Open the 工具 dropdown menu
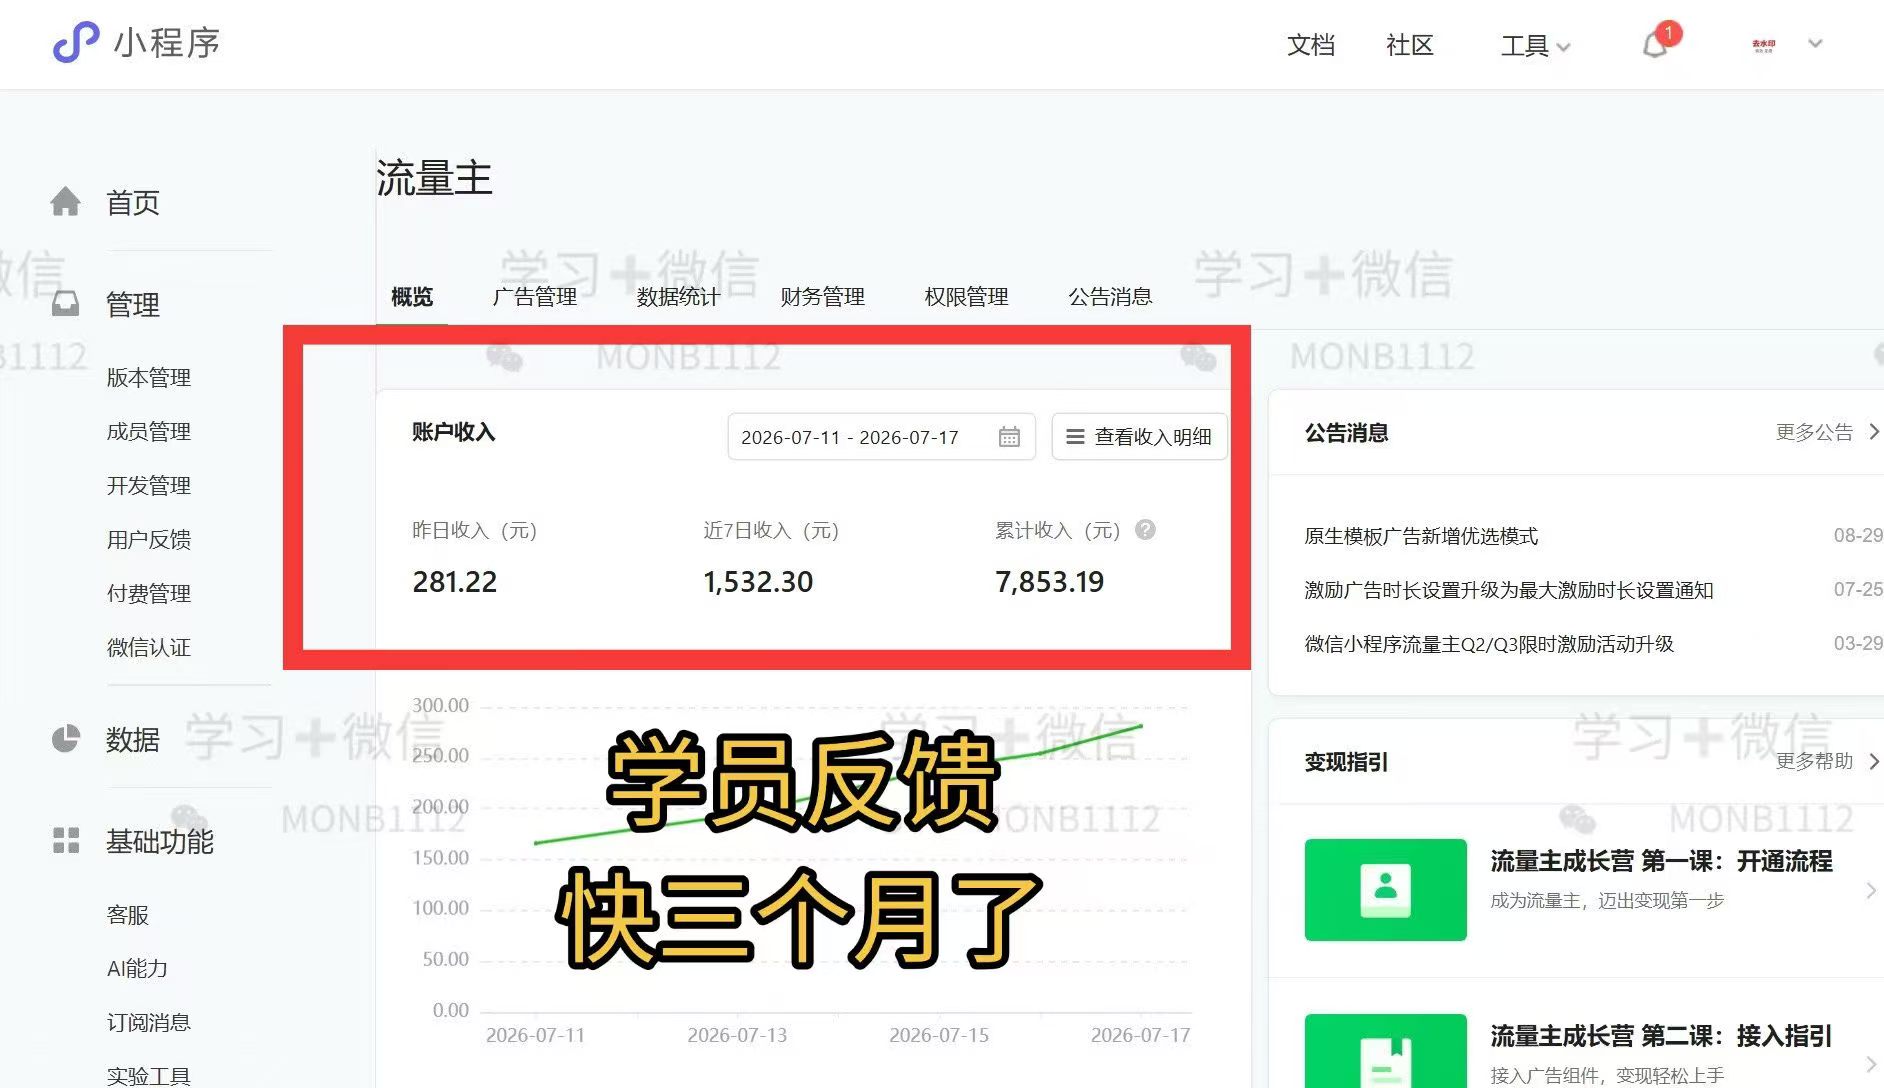Image resolution: width=1884 pixels, height=1088 pixels. 1535,45
